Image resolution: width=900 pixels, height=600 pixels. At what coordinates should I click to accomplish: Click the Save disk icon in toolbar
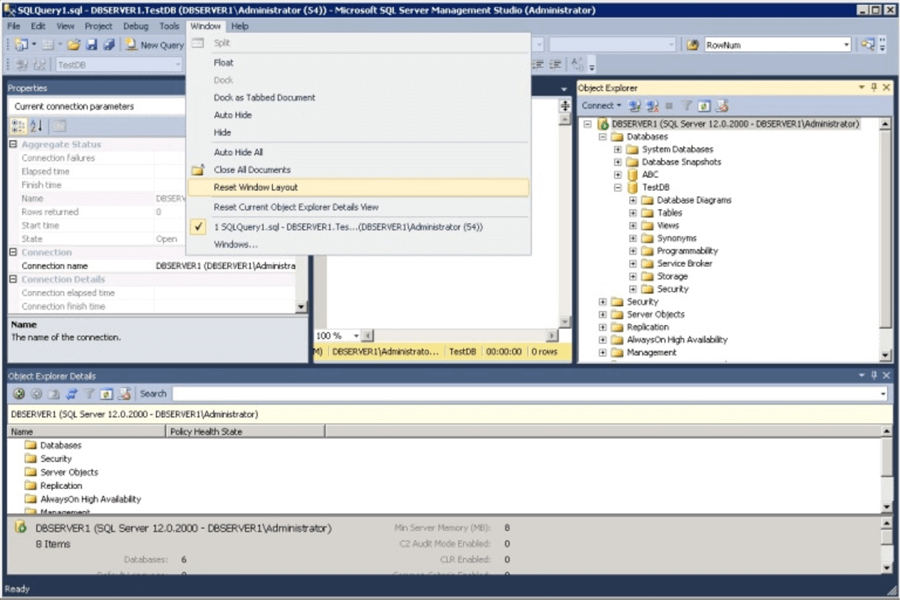[91, 44]
